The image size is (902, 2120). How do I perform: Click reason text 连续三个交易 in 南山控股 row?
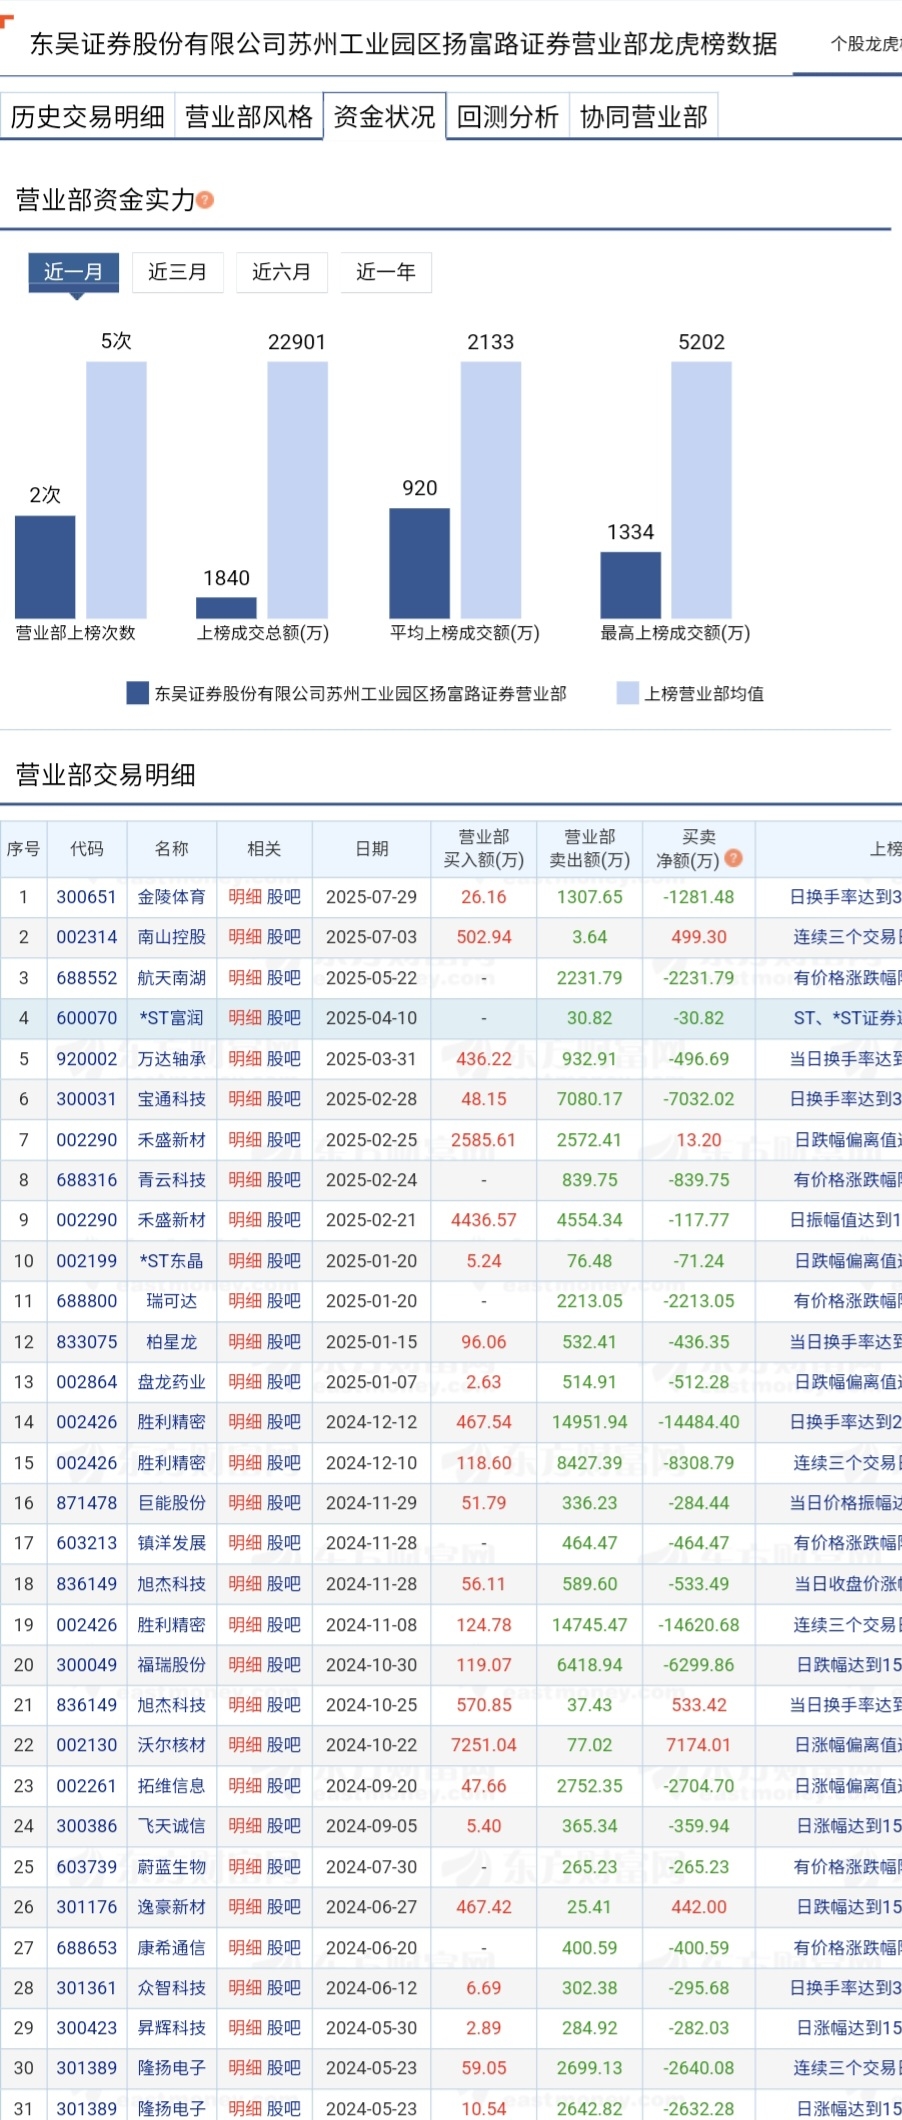[847, 937]
